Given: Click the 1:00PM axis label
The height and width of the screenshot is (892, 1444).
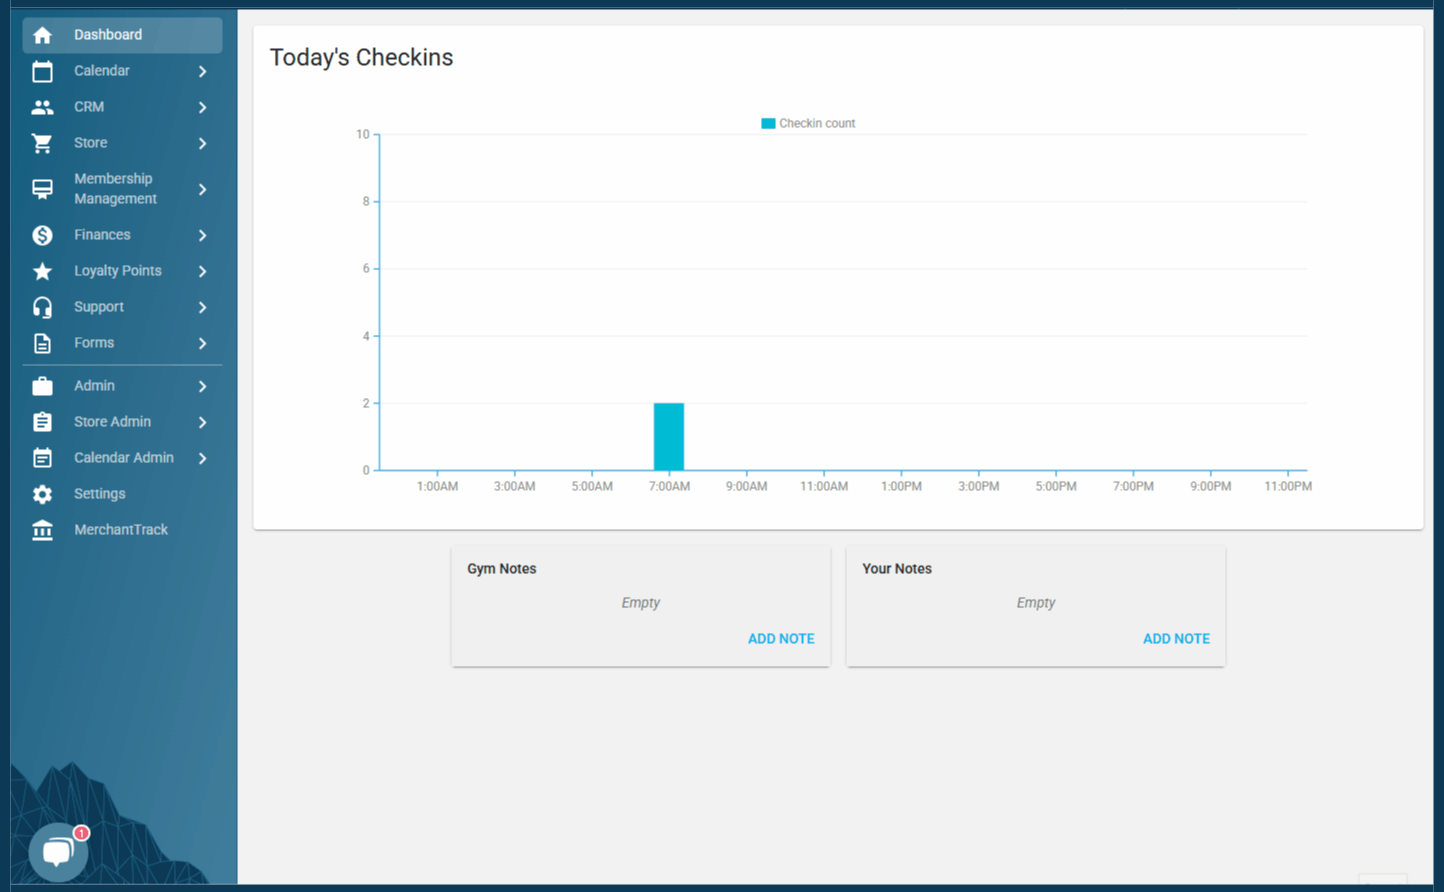Looking at the screenshot, I should [x=901, y=487].
